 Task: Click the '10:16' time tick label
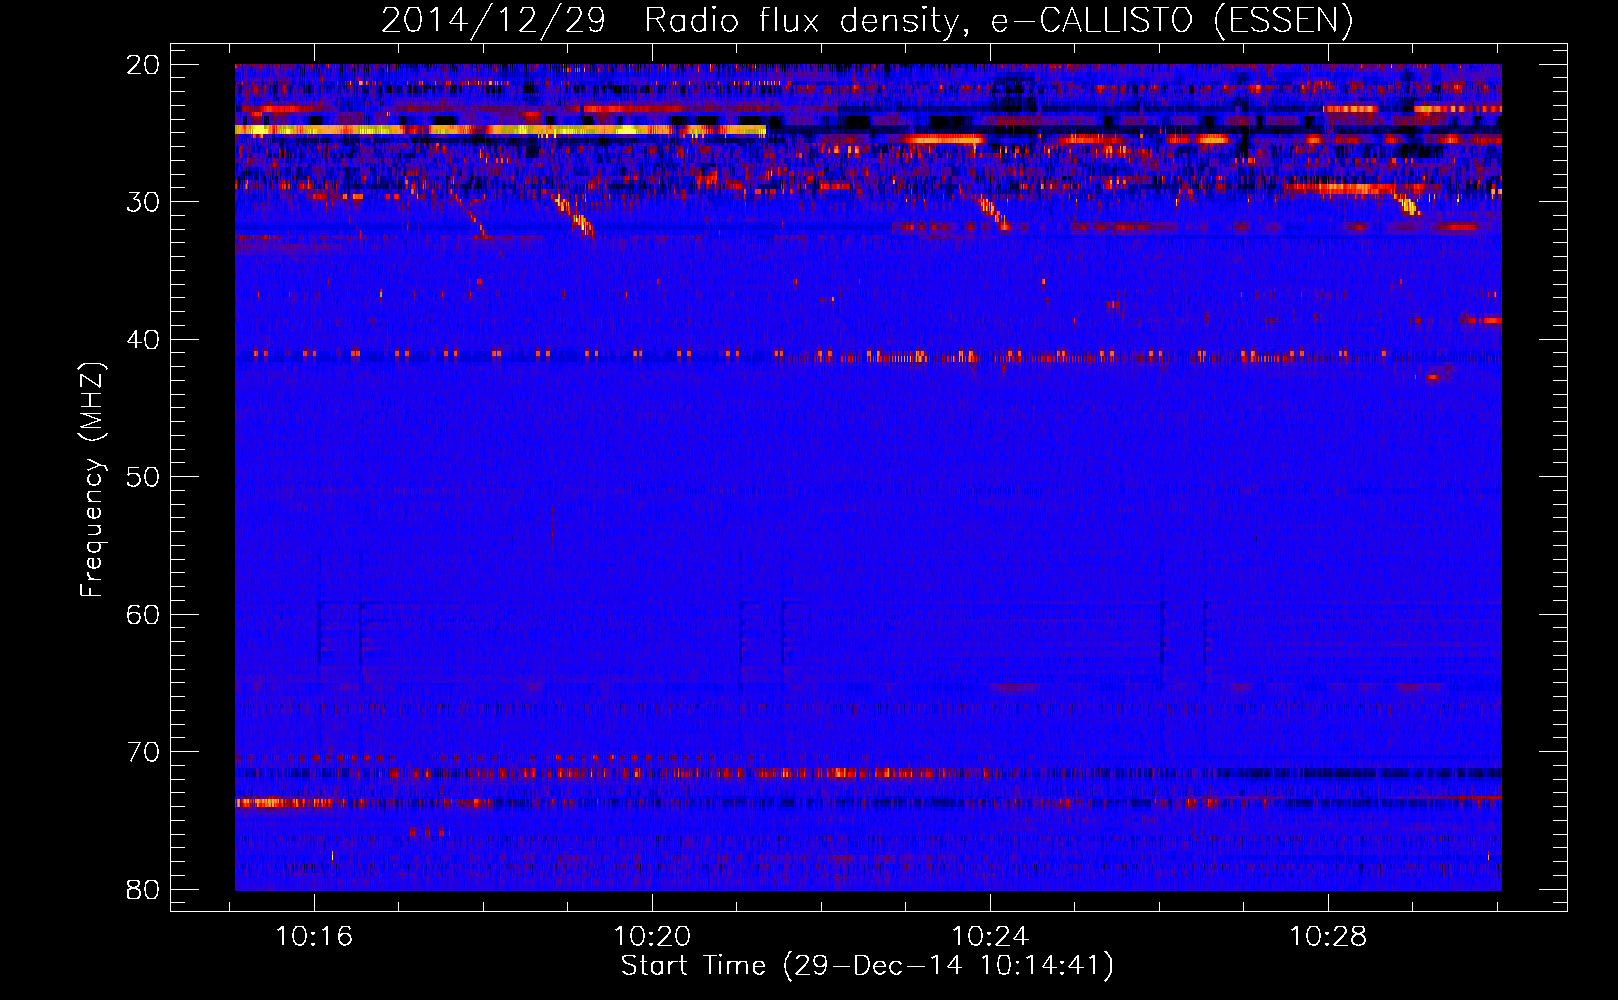(x=315, y=937)
